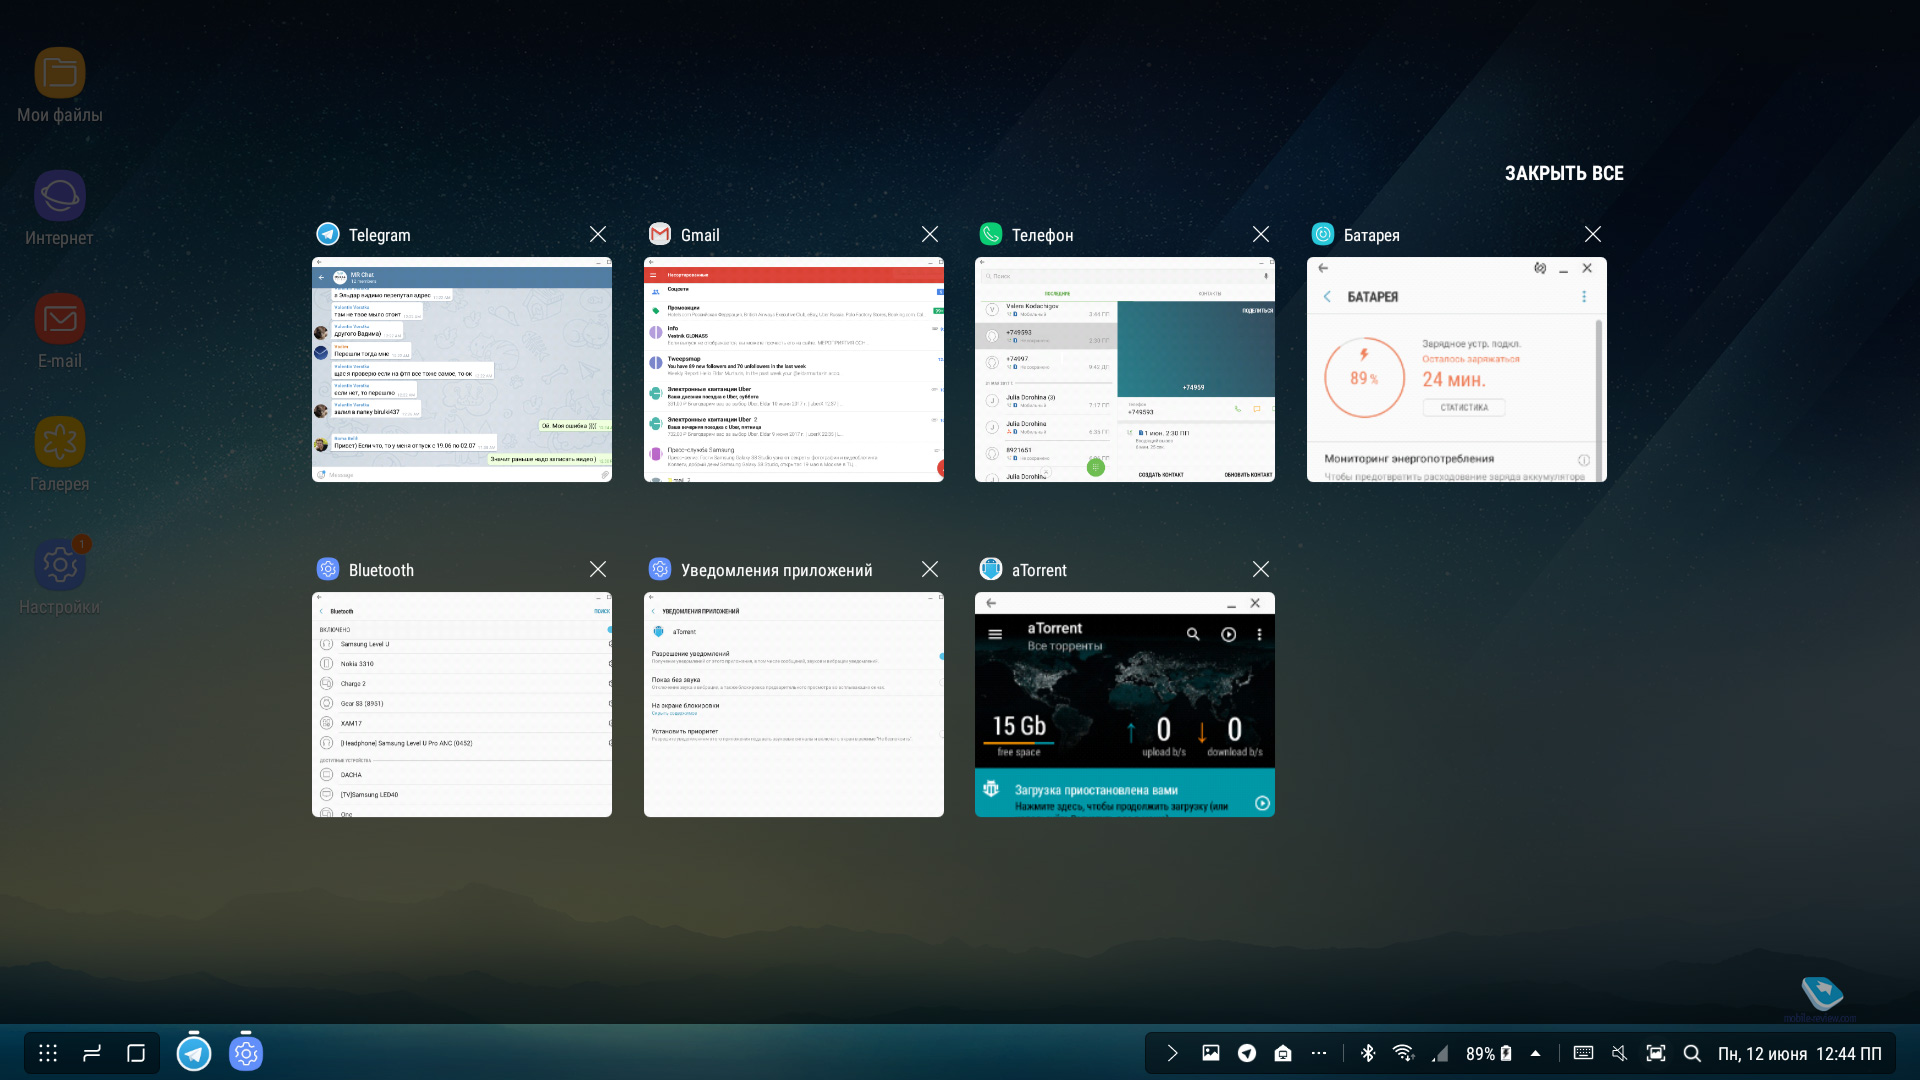This screenshot has height=1080, width=1920.
Task: Click search magnifier in aTorrent window
Action: pos(1193,634)
